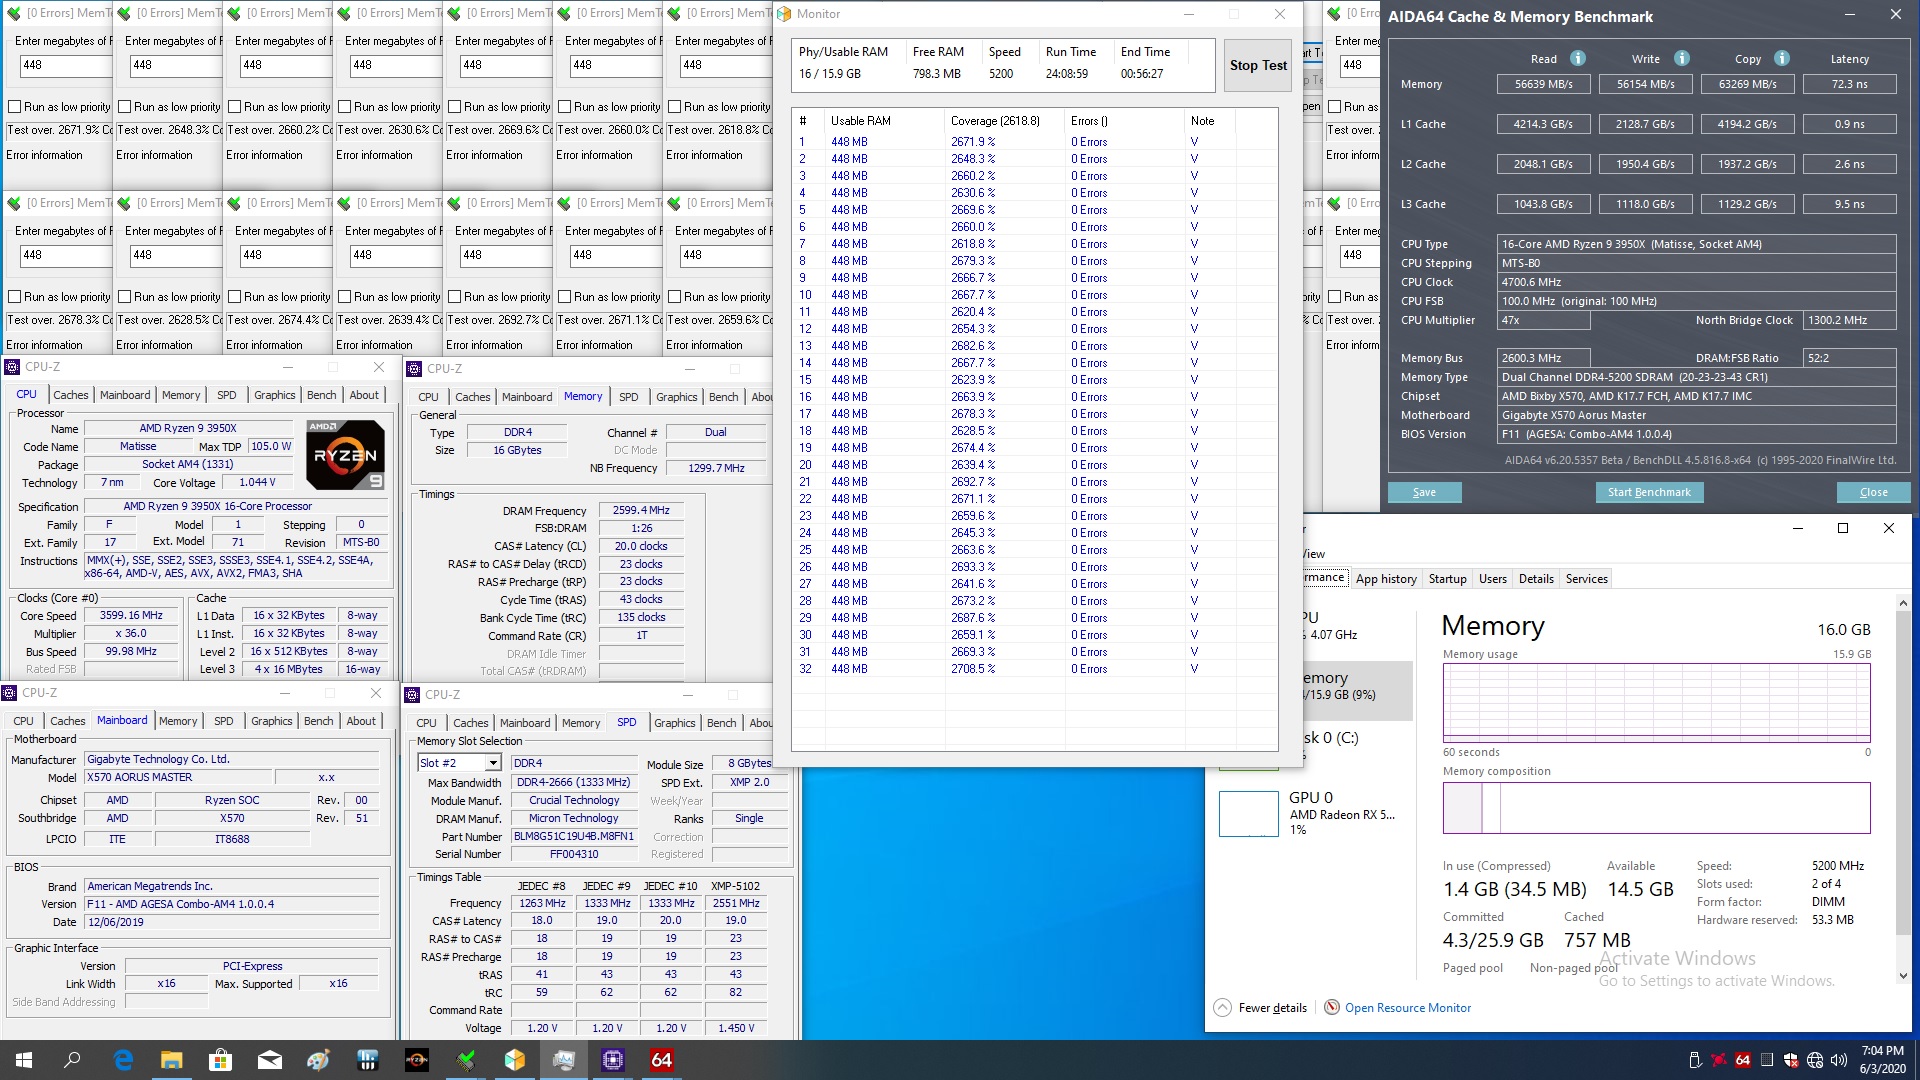Click megabytes field in MemTest at 2671.9%
This screenshot has width=1920, height=1080.
point(64,65)
